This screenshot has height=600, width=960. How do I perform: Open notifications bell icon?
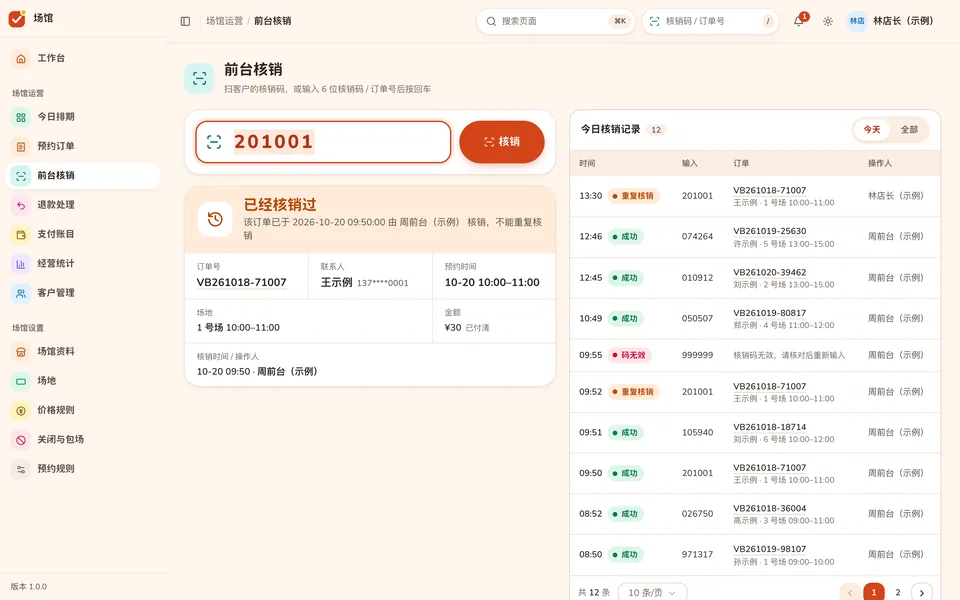pyautogui.click(x=799, y=21)
